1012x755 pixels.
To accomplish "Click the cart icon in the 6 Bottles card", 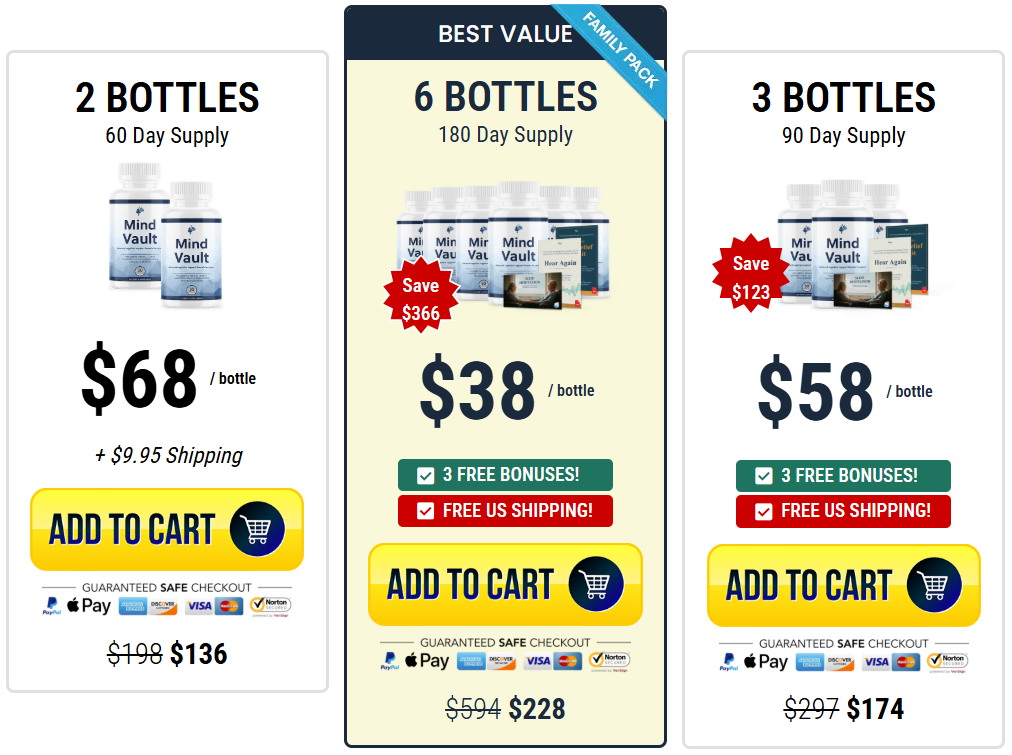I will tap(596, 584).
